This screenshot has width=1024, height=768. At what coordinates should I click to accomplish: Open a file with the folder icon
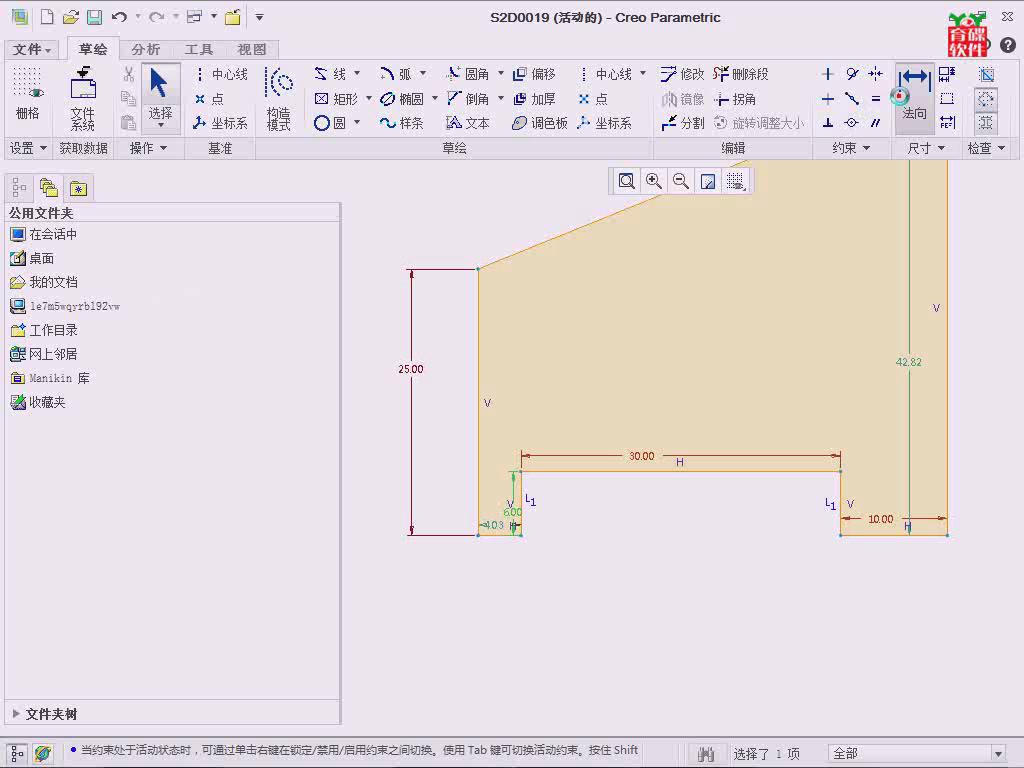(x=71, y=17)
